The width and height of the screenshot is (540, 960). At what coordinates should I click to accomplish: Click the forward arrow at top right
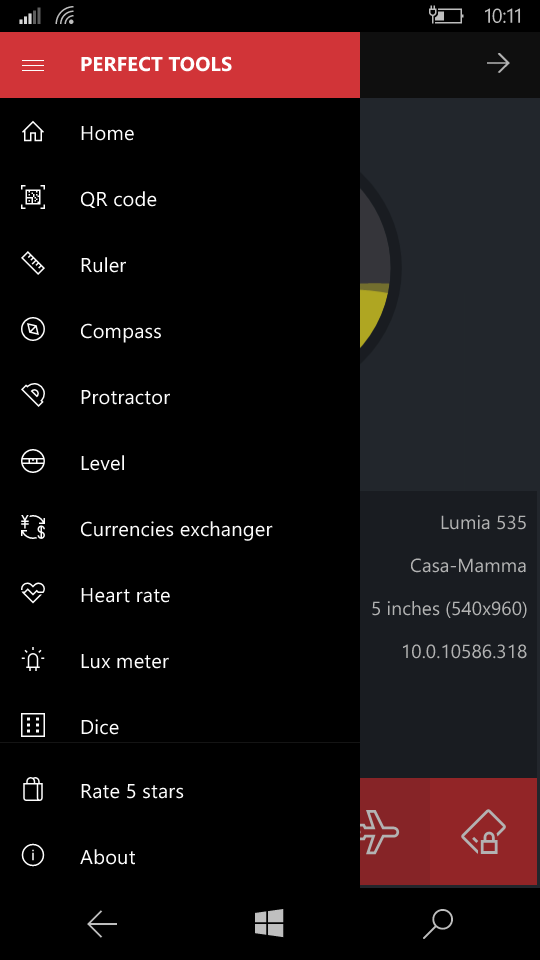click(x=498, y=64)
